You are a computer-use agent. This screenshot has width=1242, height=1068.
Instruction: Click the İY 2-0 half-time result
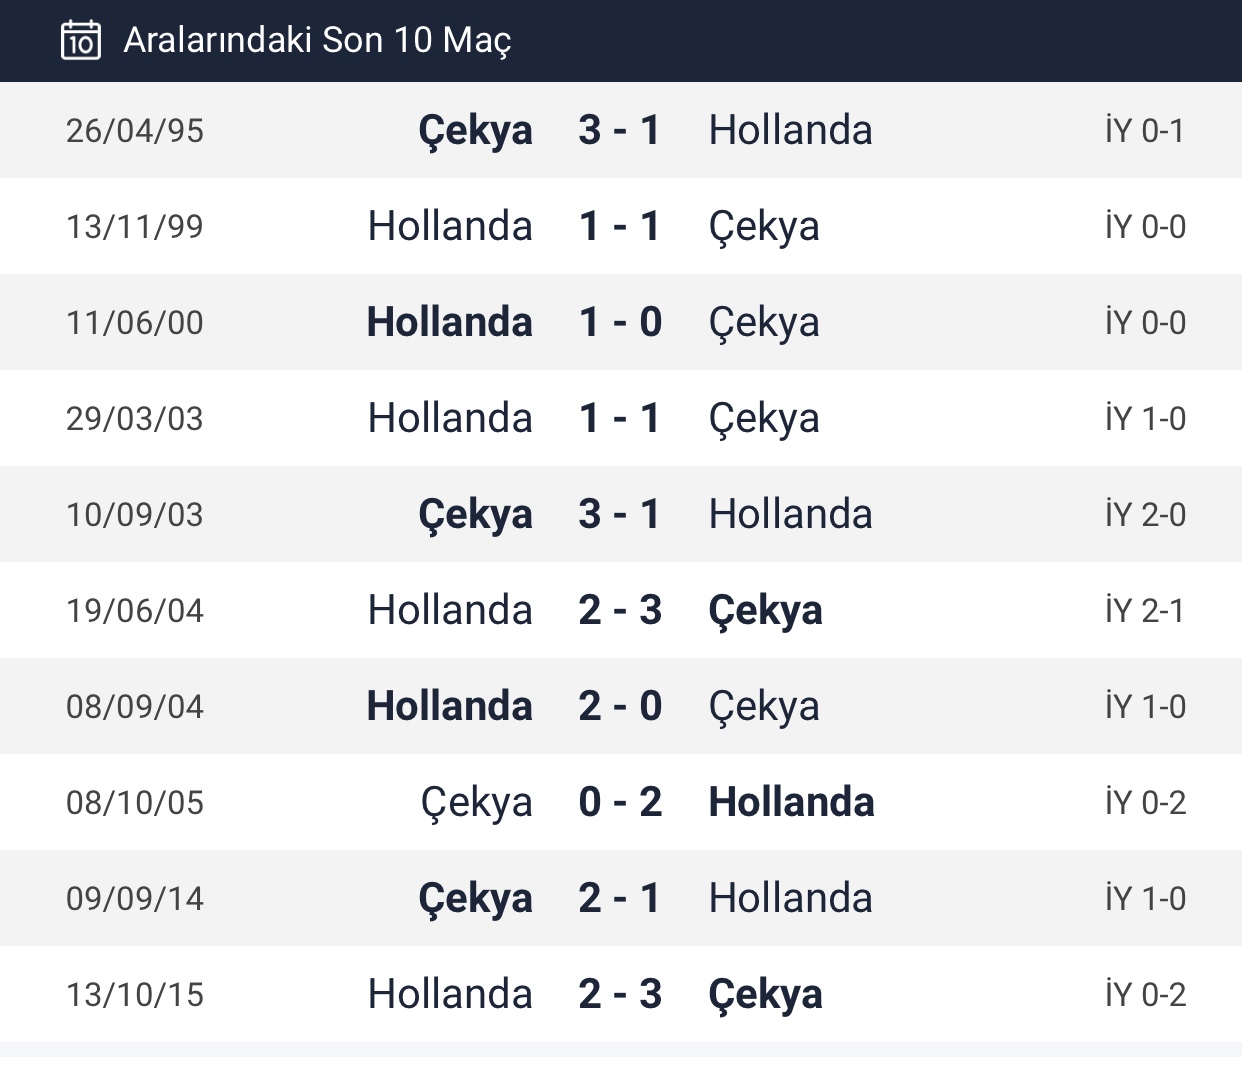coord(1145,514)
